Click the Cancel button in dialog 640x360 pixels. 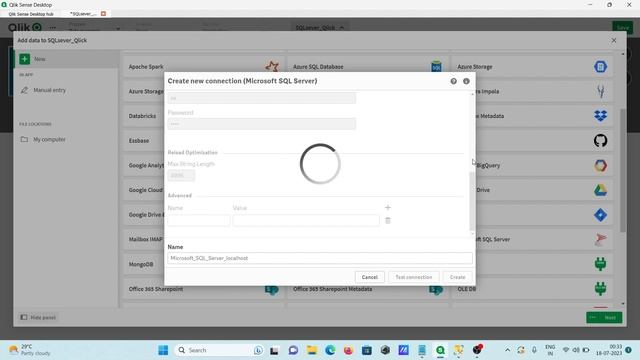(x=369, y=277)
